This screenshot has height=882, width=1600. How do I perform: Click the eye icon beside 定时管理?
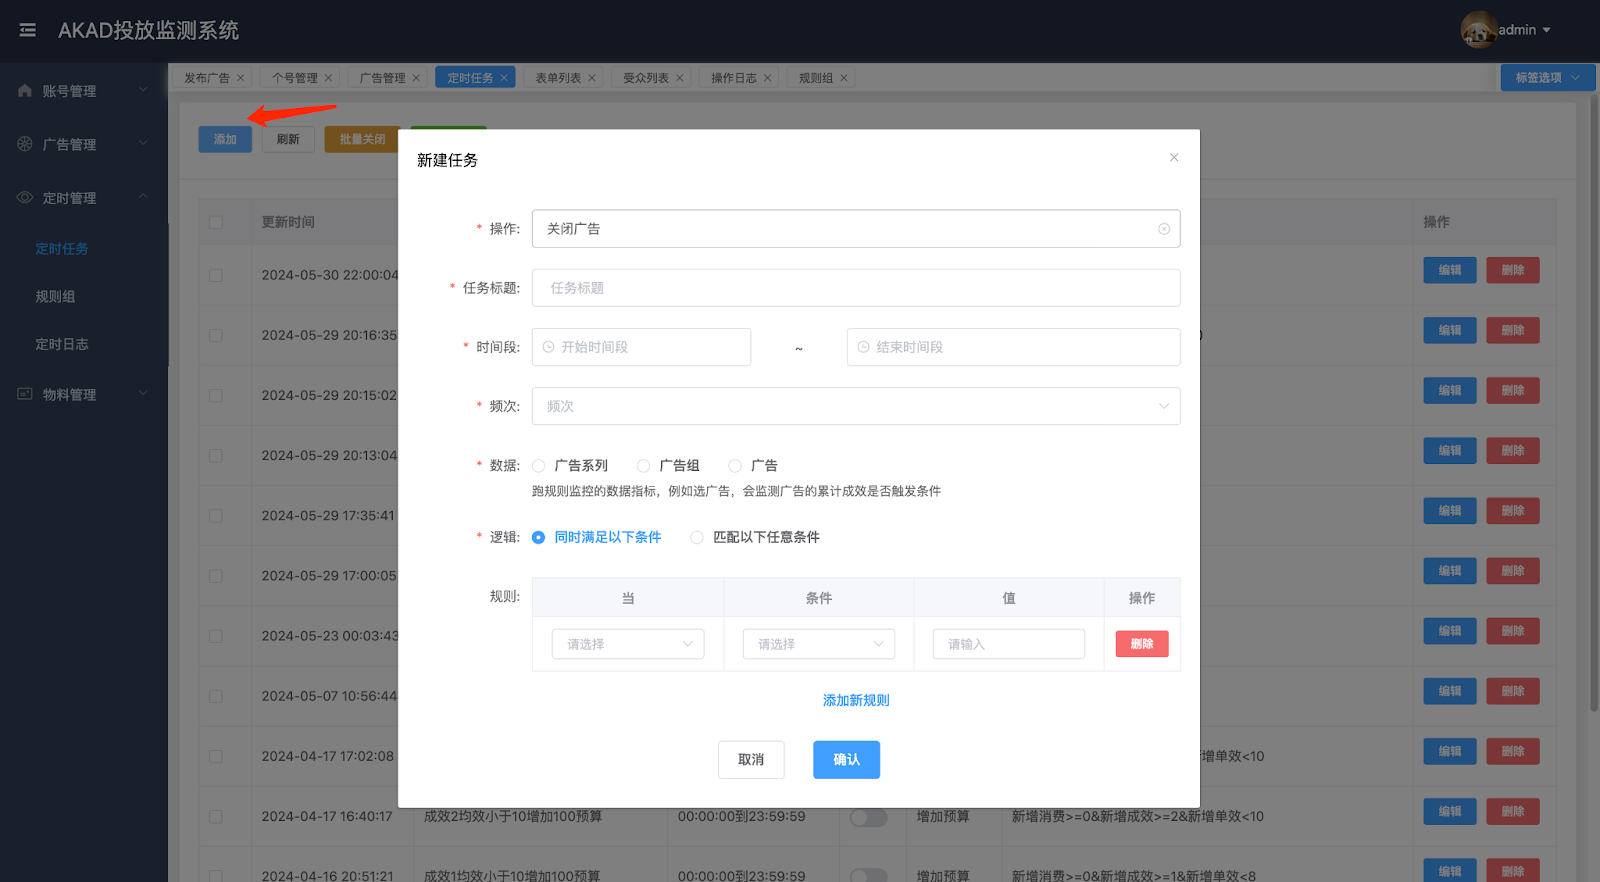[x=25, y=198]
